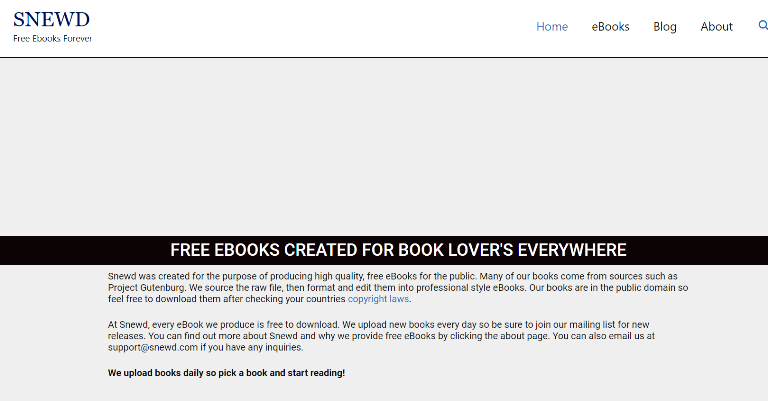Open the About menu item
Viewport: 768px width, 401px height.
pos(716,26)
